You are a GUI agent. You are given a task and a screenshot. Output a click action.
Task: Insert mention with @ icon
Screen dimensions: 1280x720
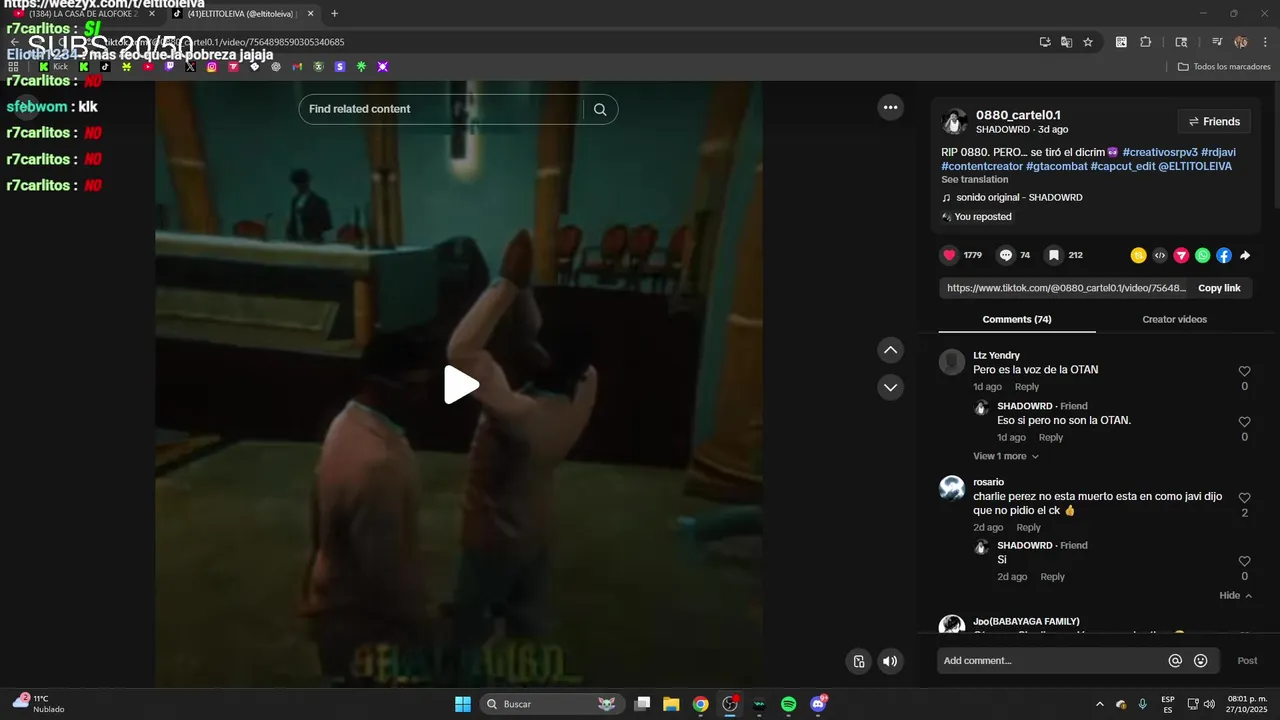(x=1175, y=661)
